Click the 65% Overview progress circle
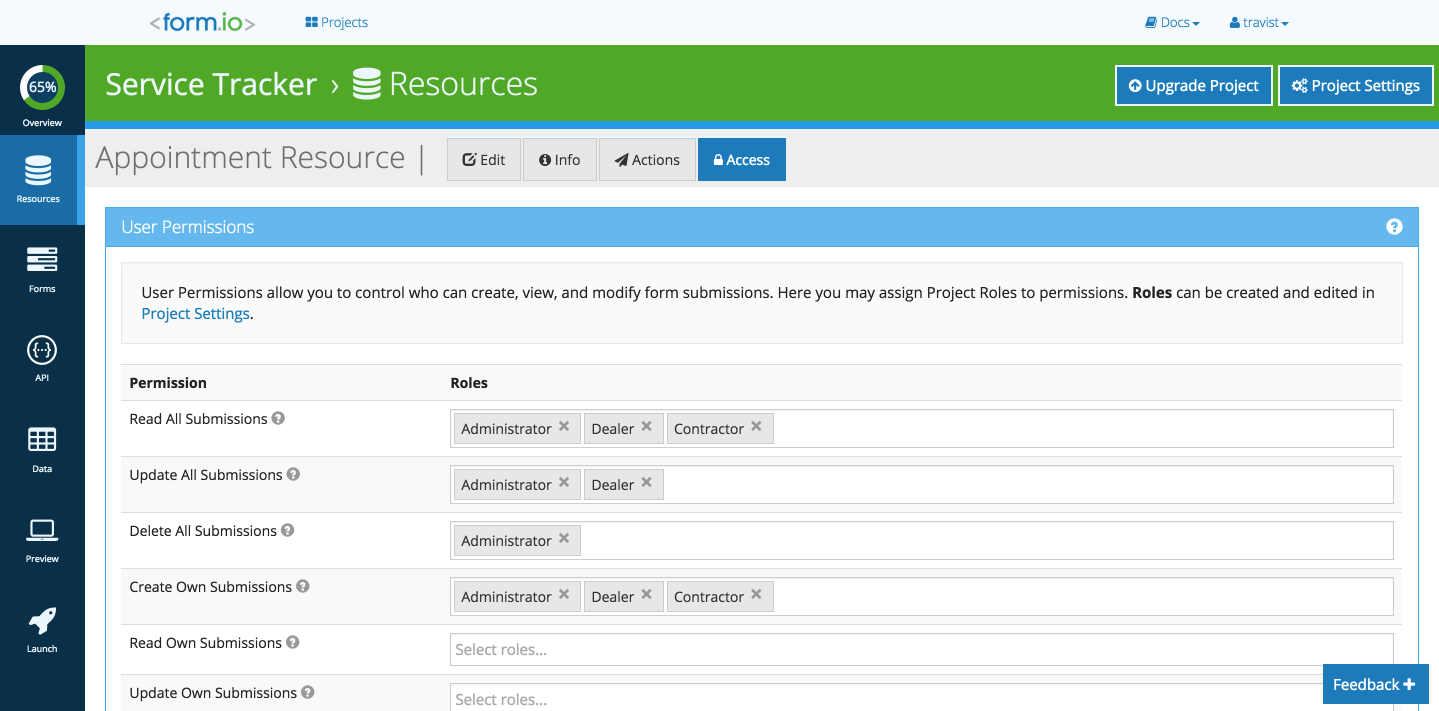 [x=42, y=88]
